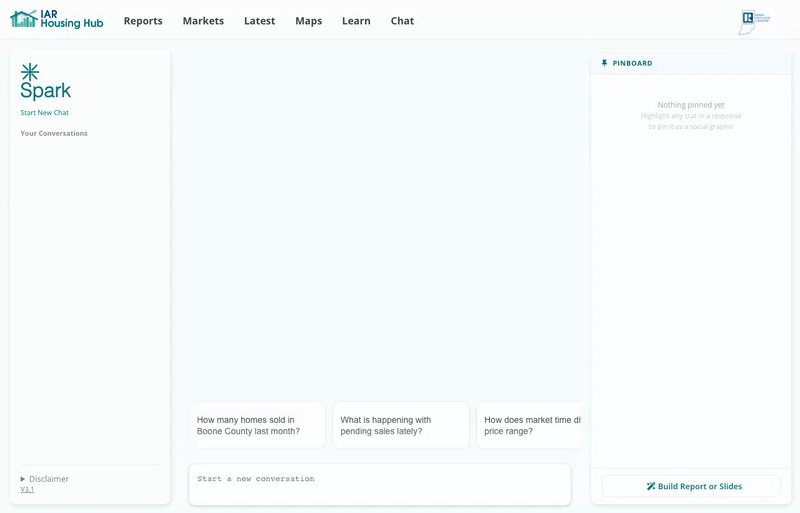Screen dimensions: 800x513
Task: Start a new chat
Action: point(44,113)
